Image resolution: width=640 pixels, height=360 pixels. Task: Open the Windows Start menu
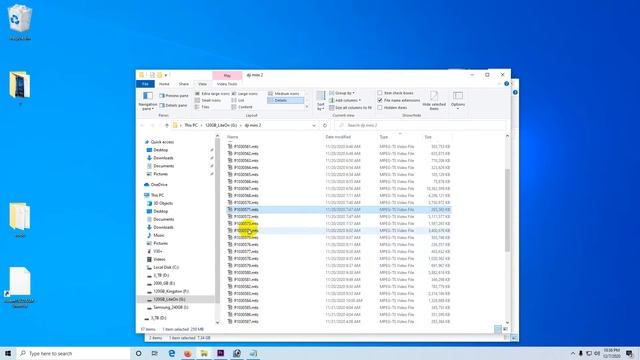pyautogui.click(x=8, y=353)
